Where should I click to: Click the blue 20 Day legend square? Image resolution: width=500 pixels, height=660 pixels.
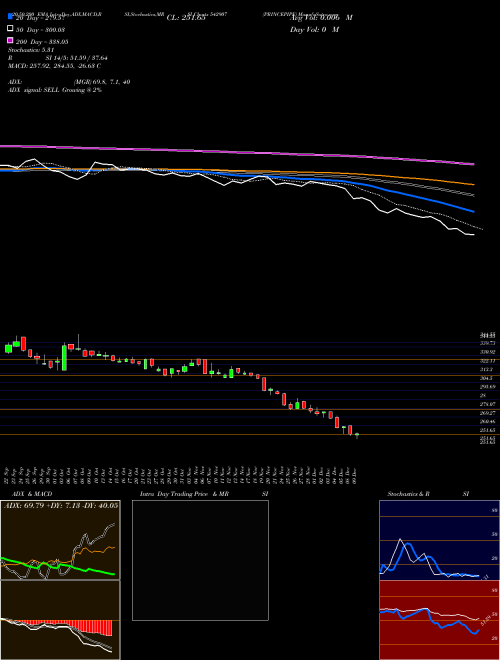tap(10, 16)
